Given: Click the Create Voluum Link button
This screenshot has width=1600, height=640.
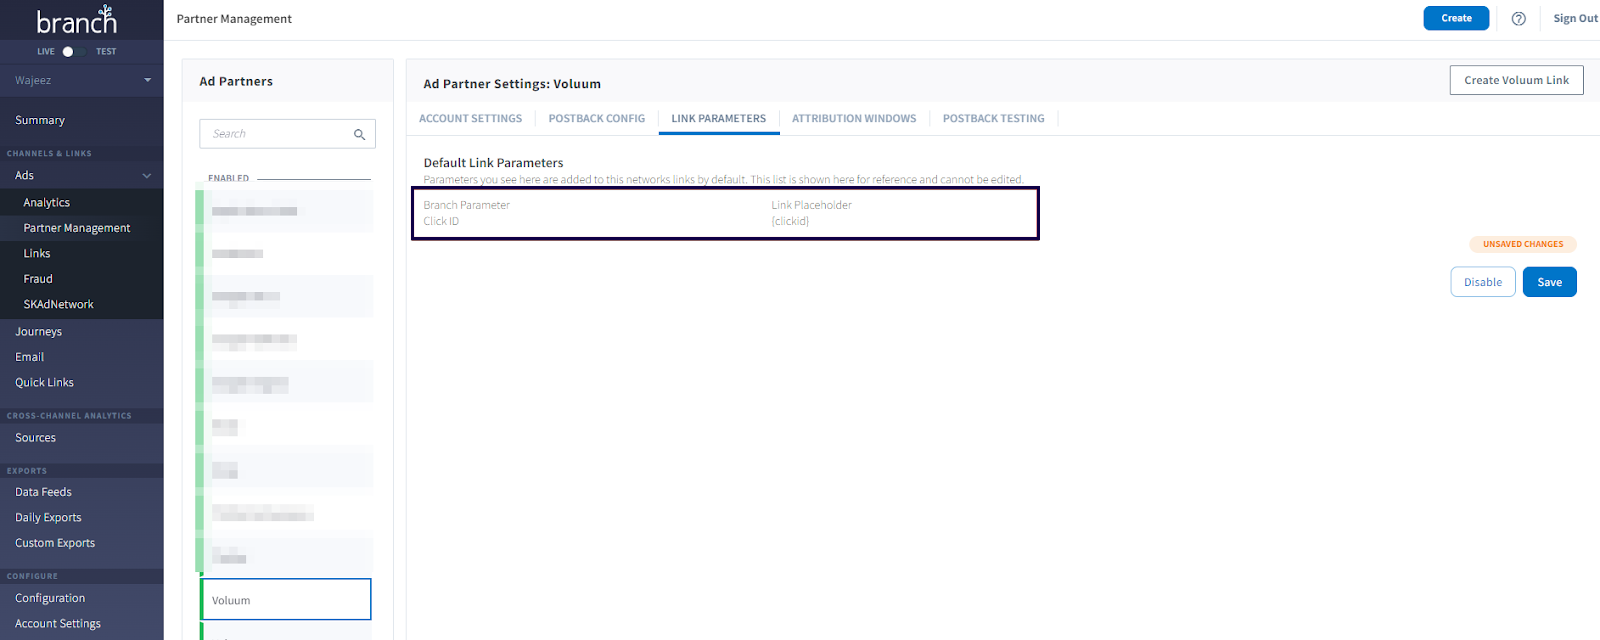Looking at the screenshot, I should pyautogui.click(x=1516, y=81).
